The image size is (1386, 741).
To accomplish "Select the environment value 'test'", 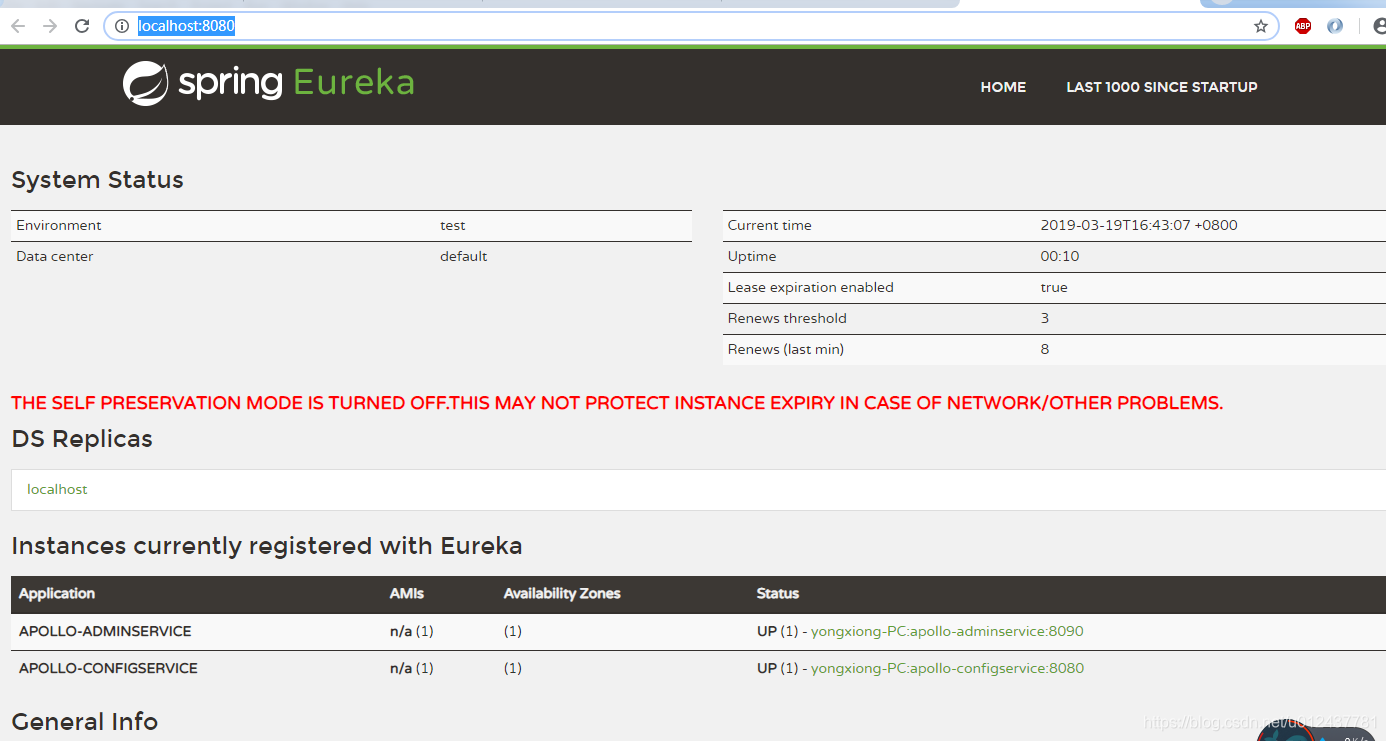I will pyautogui.click(x=453, y=225).
